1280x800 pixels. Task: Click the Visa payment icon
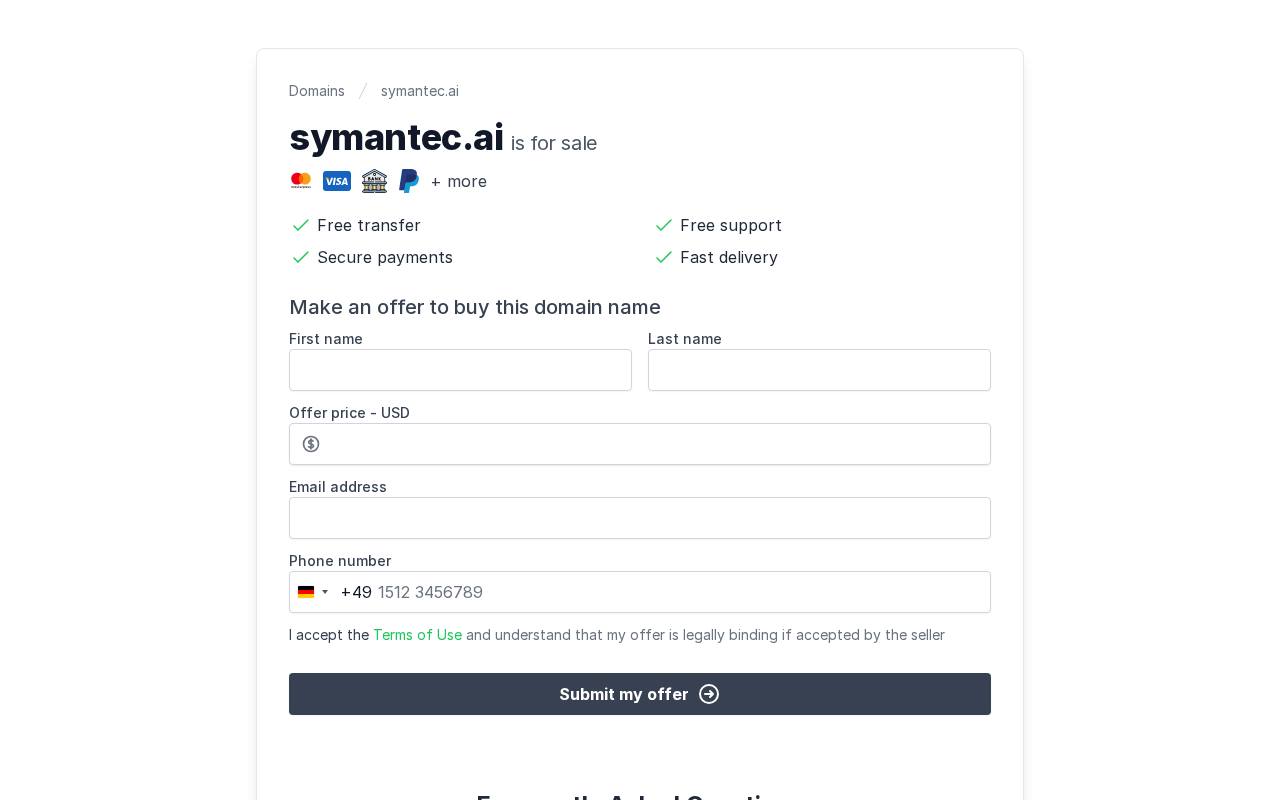click(337, 181)
